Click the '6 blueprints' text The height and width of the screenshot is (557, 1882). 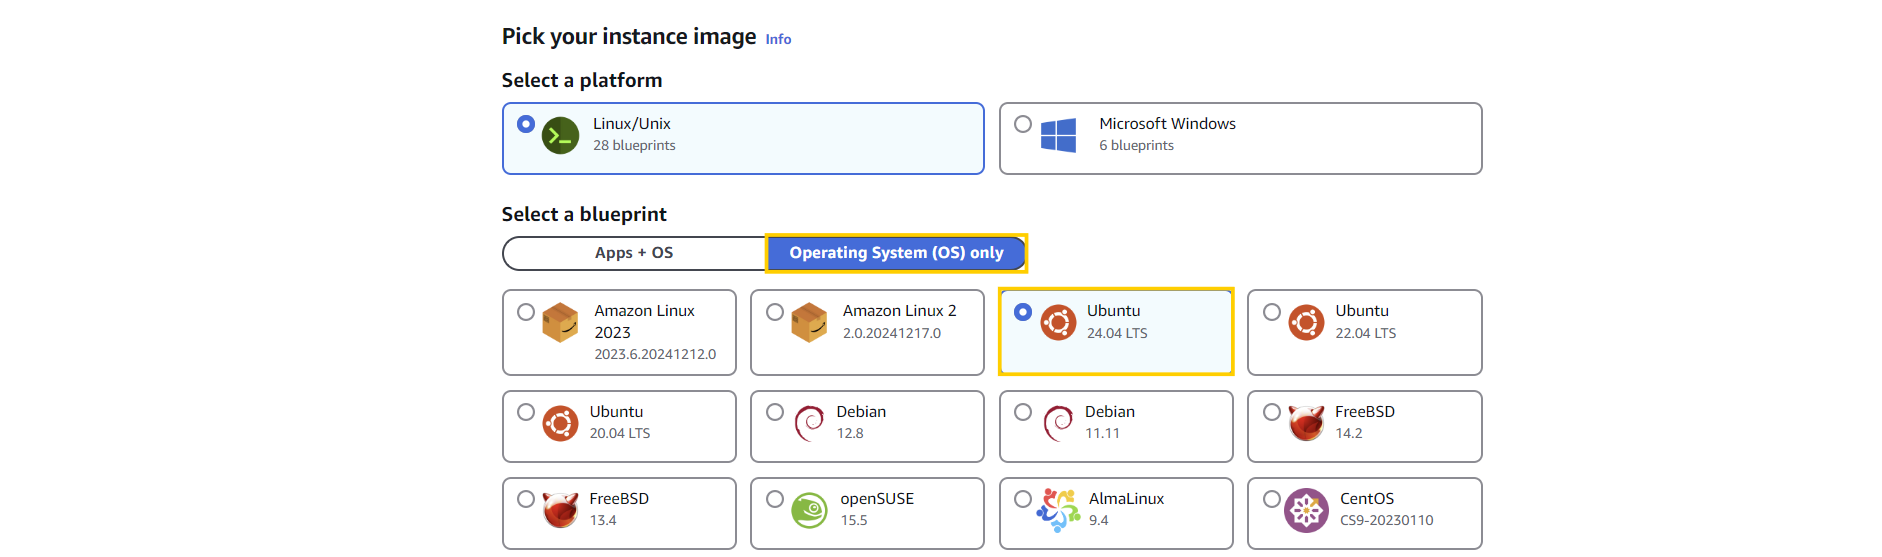pyautogui.click(x=1136, y=145)
